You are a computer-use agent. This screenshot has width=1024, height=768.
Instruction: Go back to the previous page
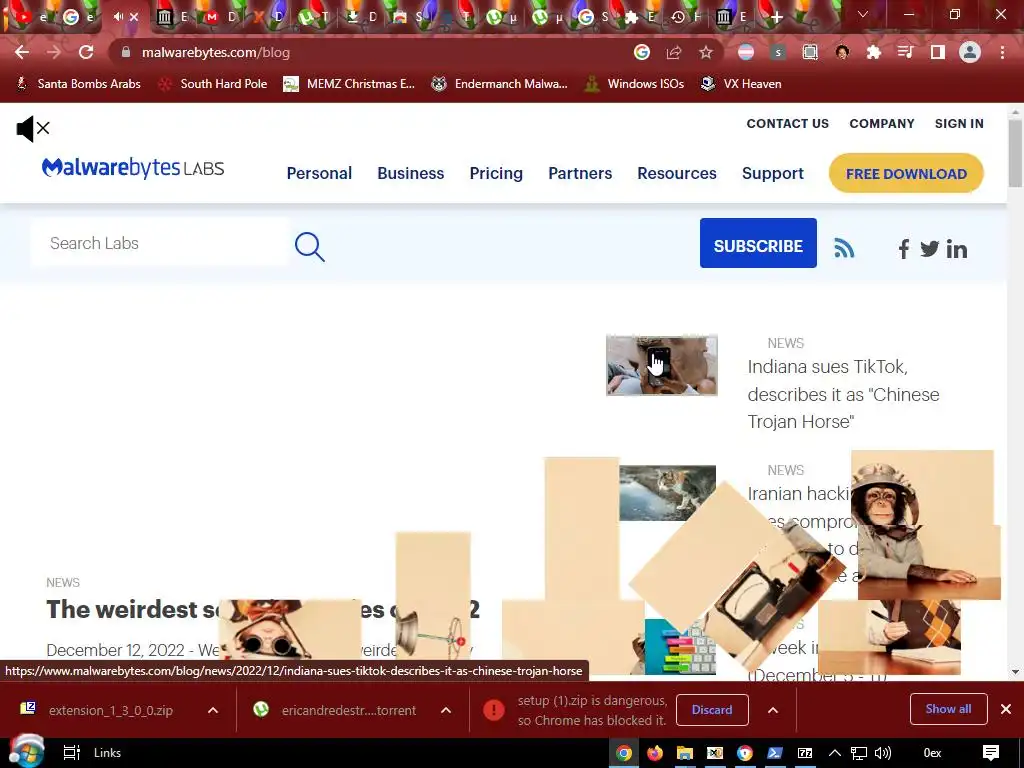pyautogui.click(x=22, y=52)
